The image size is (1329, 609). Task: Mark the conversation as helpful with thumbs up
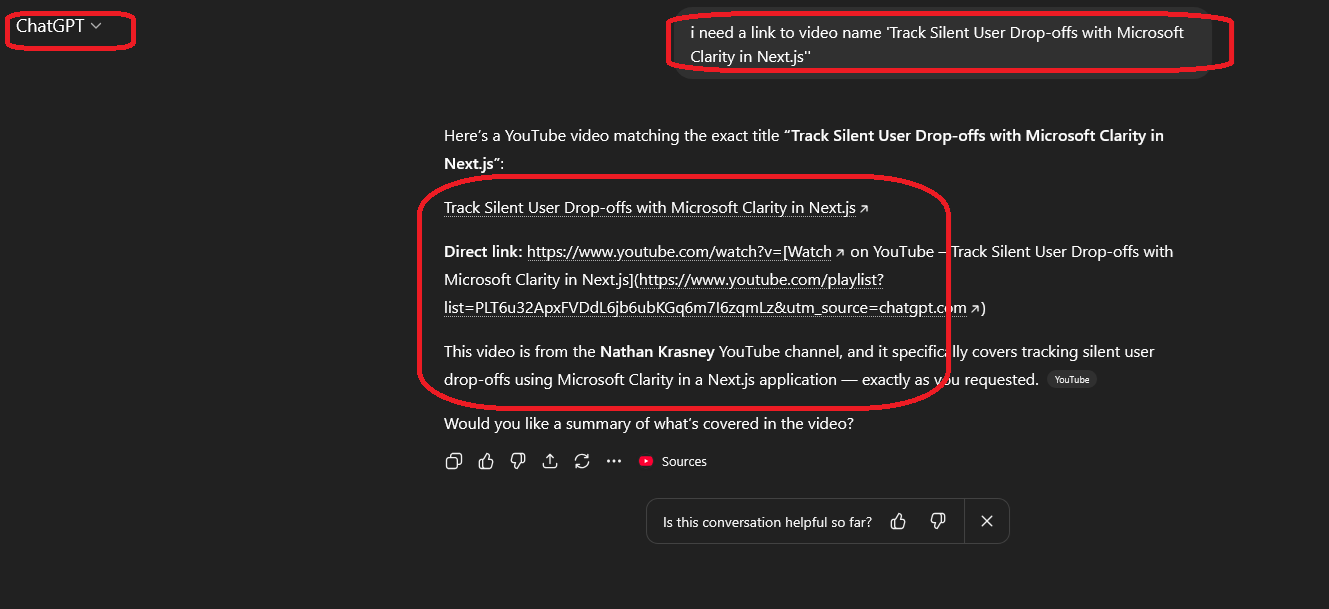pos(897,521)
